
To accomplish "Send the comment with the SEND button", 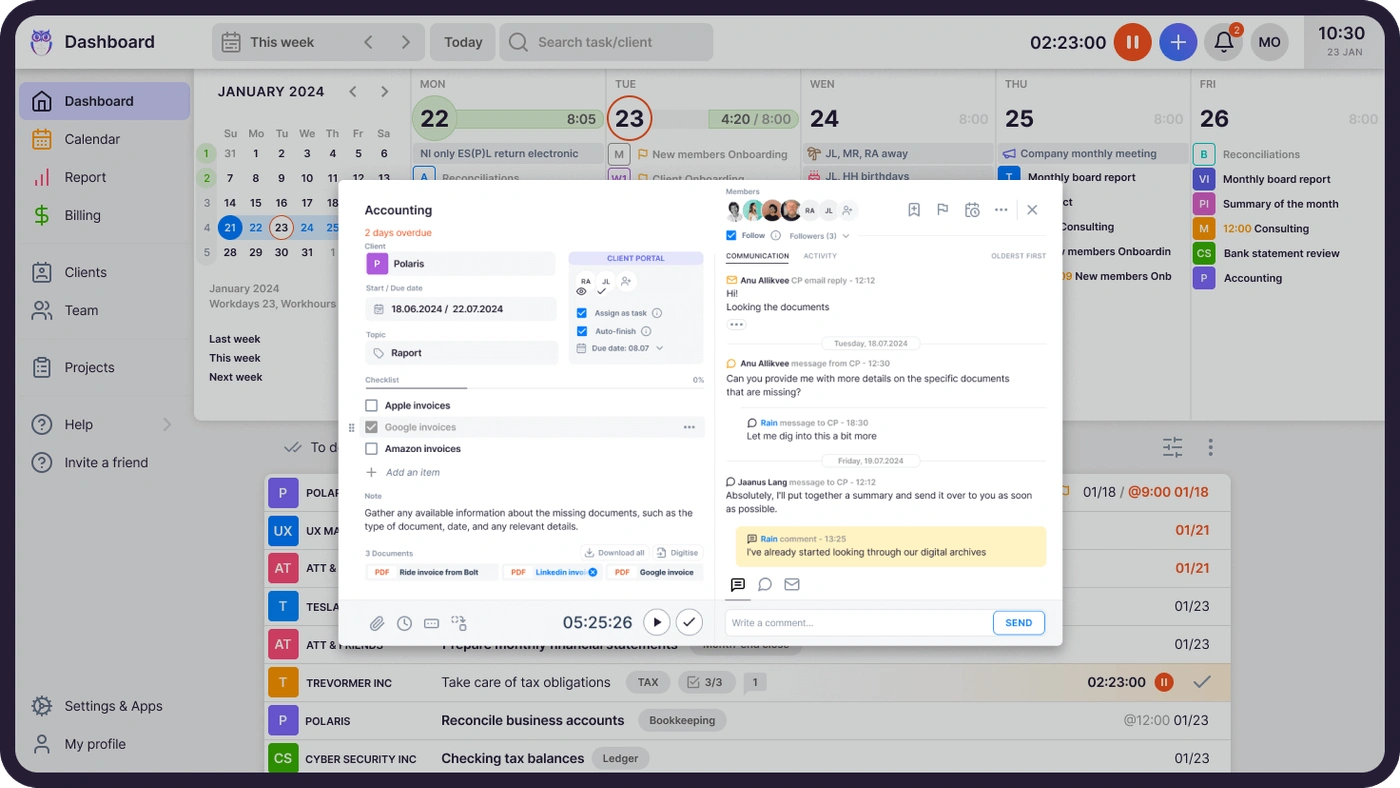I will tap(1018, 622).
